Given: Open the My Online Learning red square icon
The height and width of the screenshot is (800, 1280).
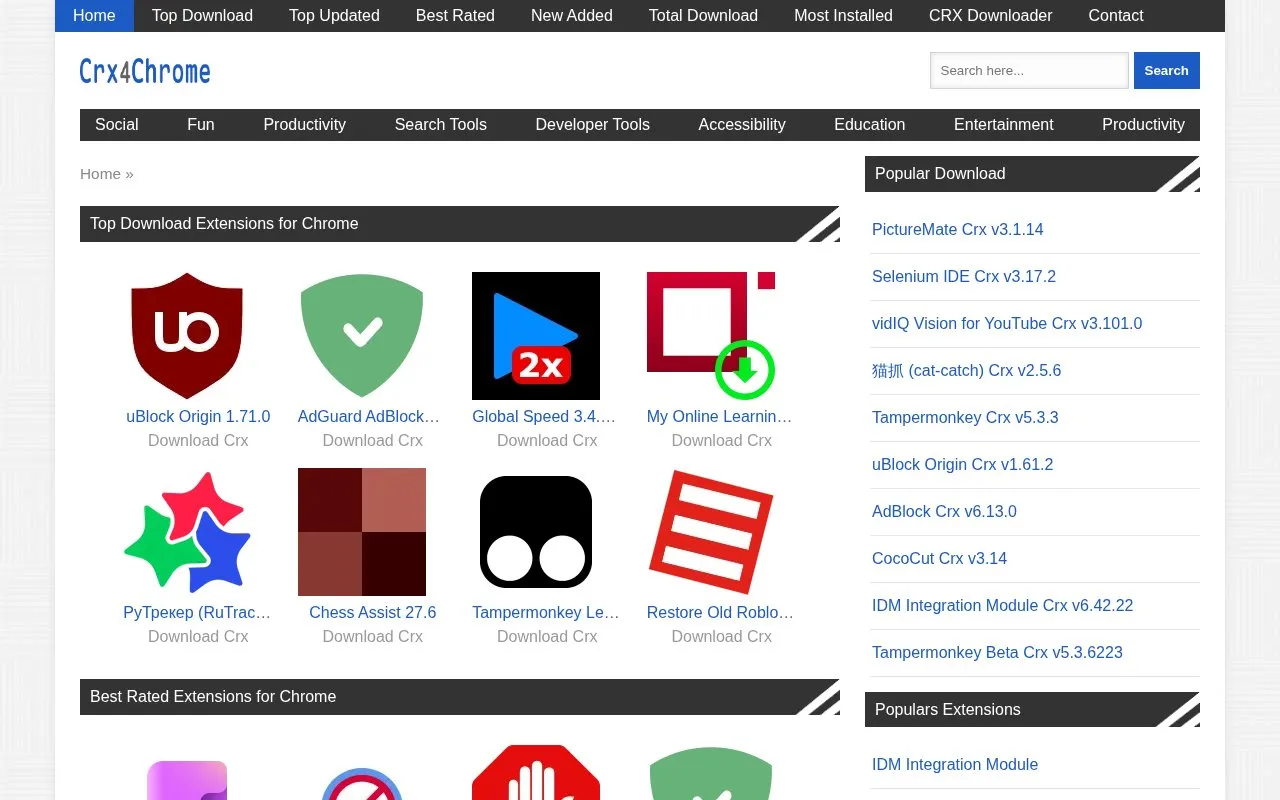Looking at the screenshot, I should coord(711,336).
